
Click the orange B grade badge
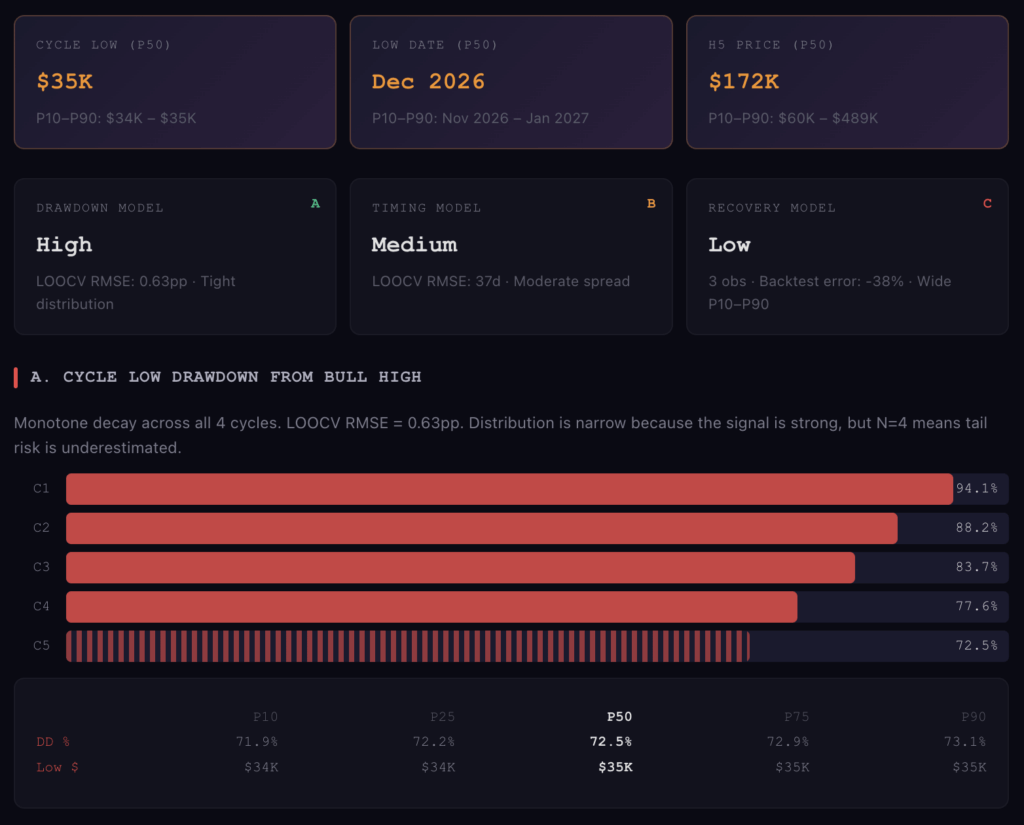pyautogui.click(x=651, y=204)
